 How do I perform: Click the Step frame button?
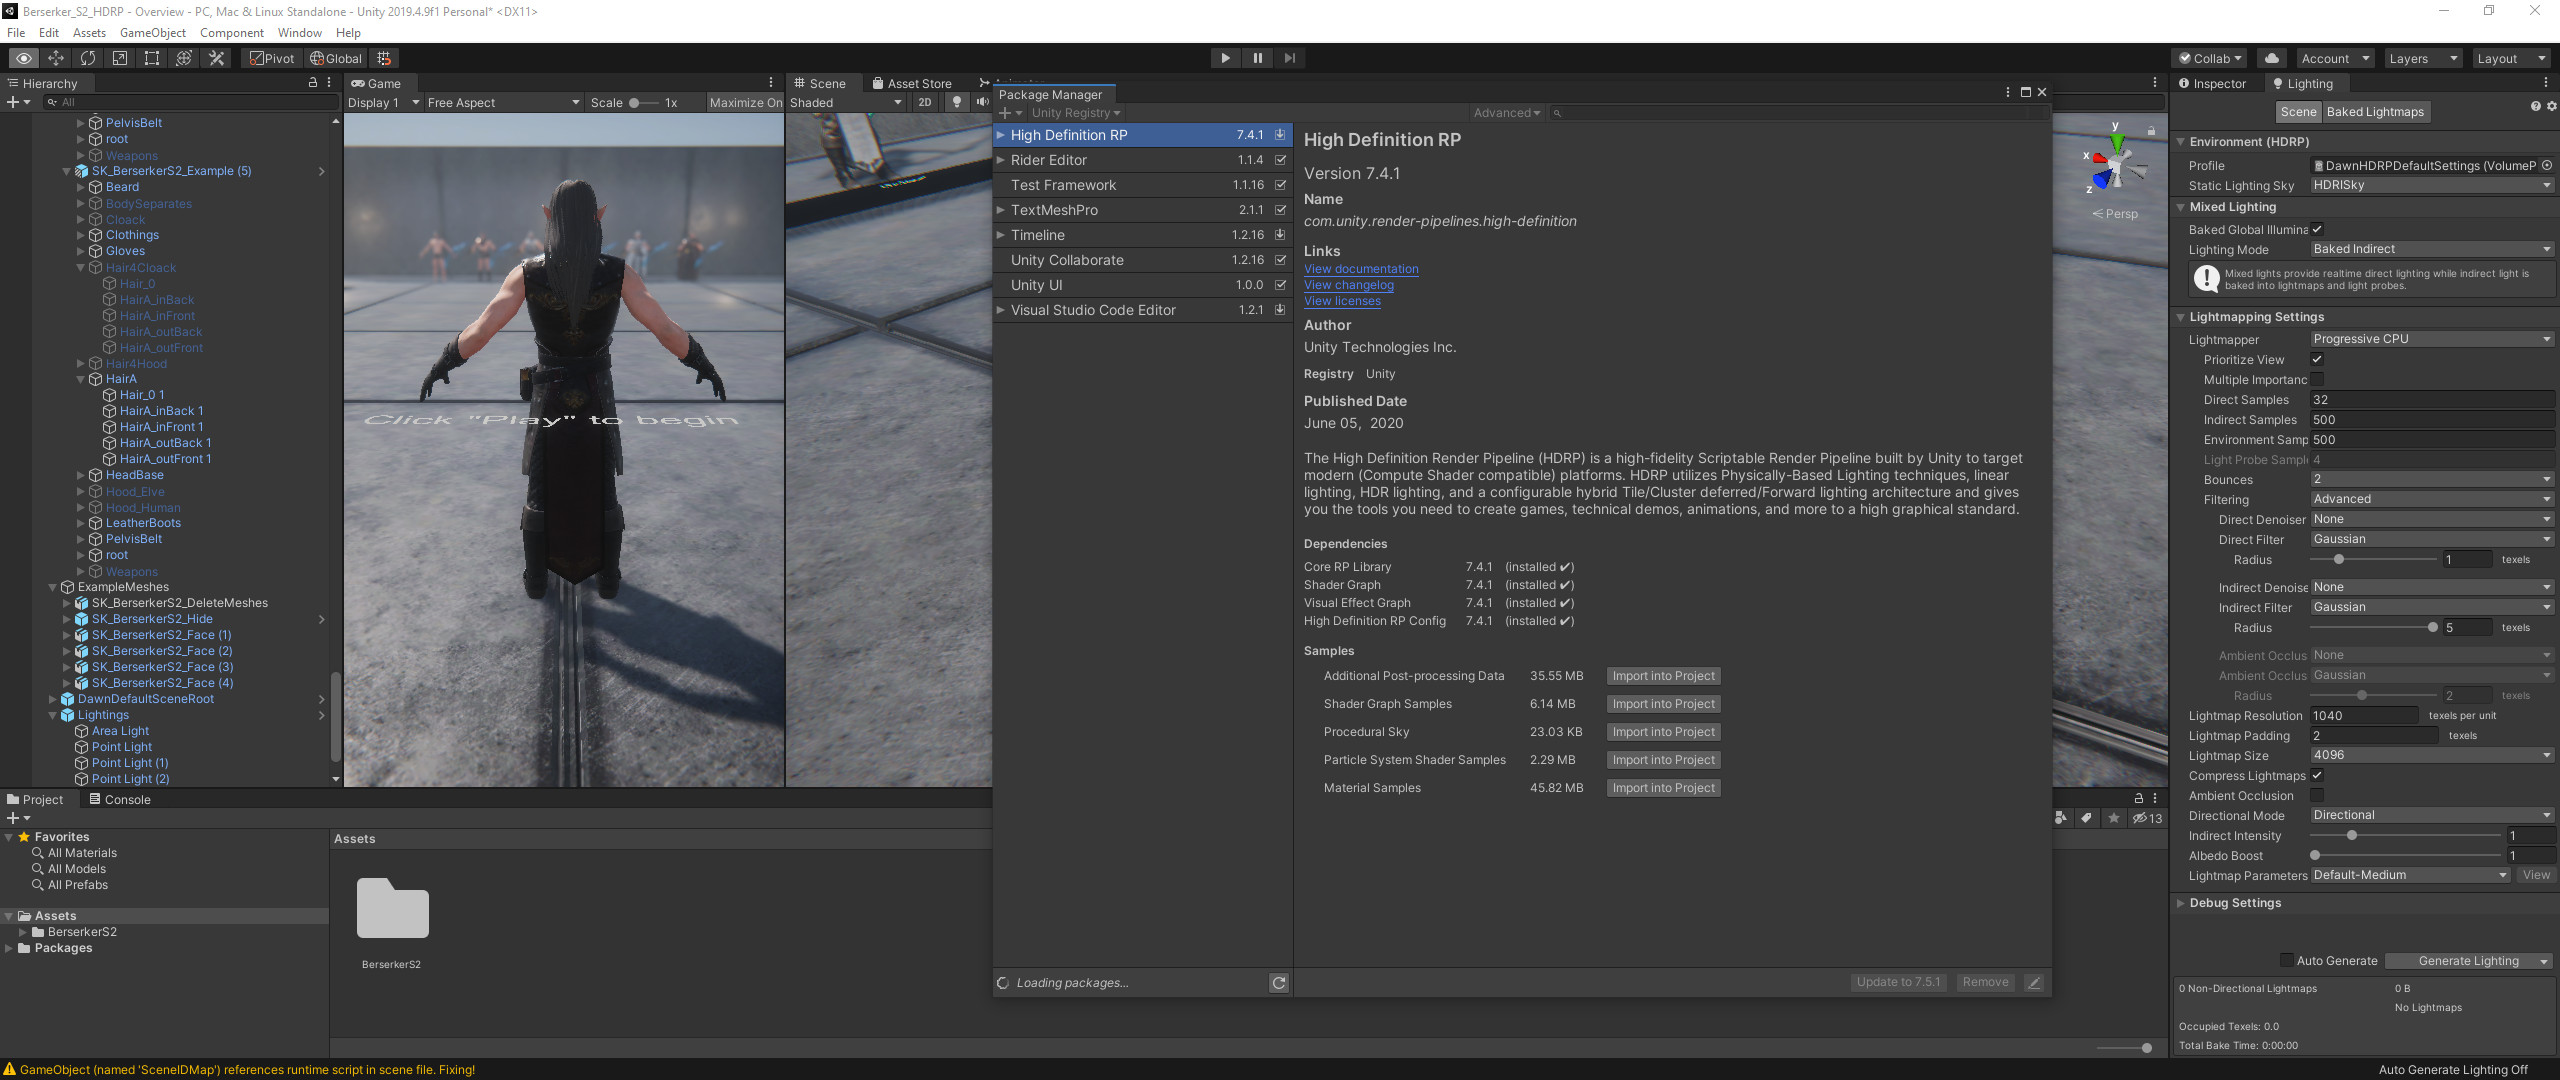pyautogui.click(x=1289, y=58)
